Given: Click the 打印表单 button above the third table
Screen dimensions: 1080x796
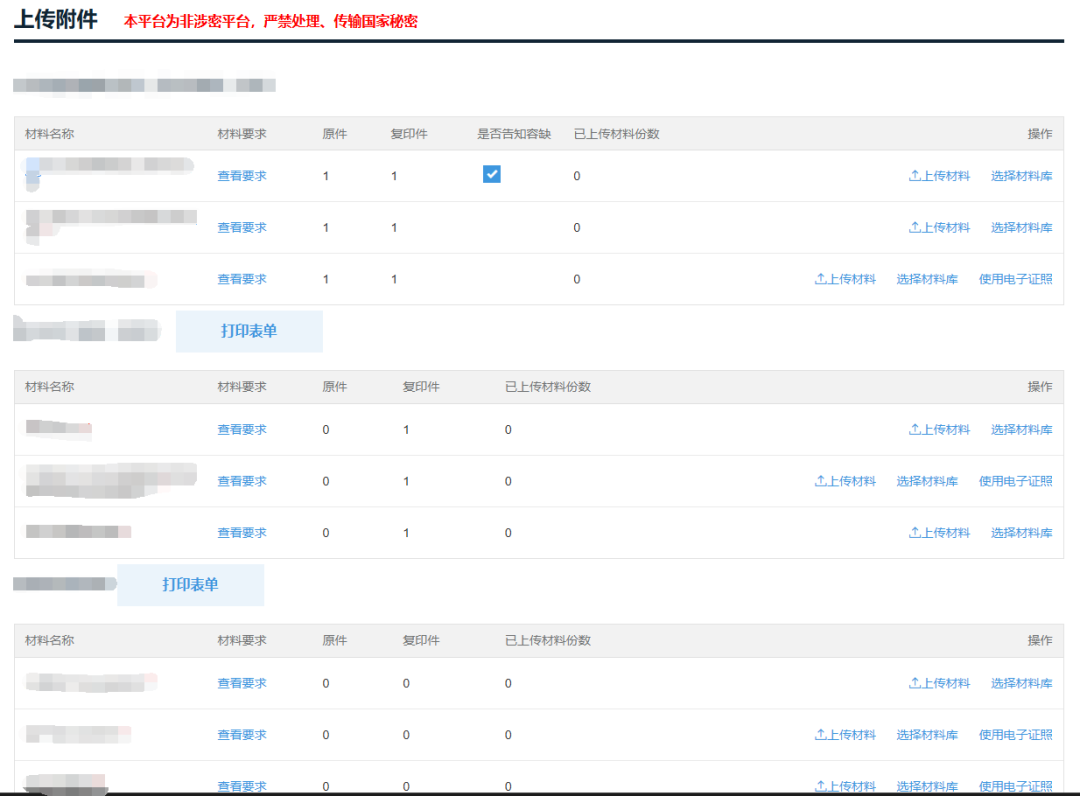Looking at the screenshot, I should pyautogui.click(x=190, y=585).
